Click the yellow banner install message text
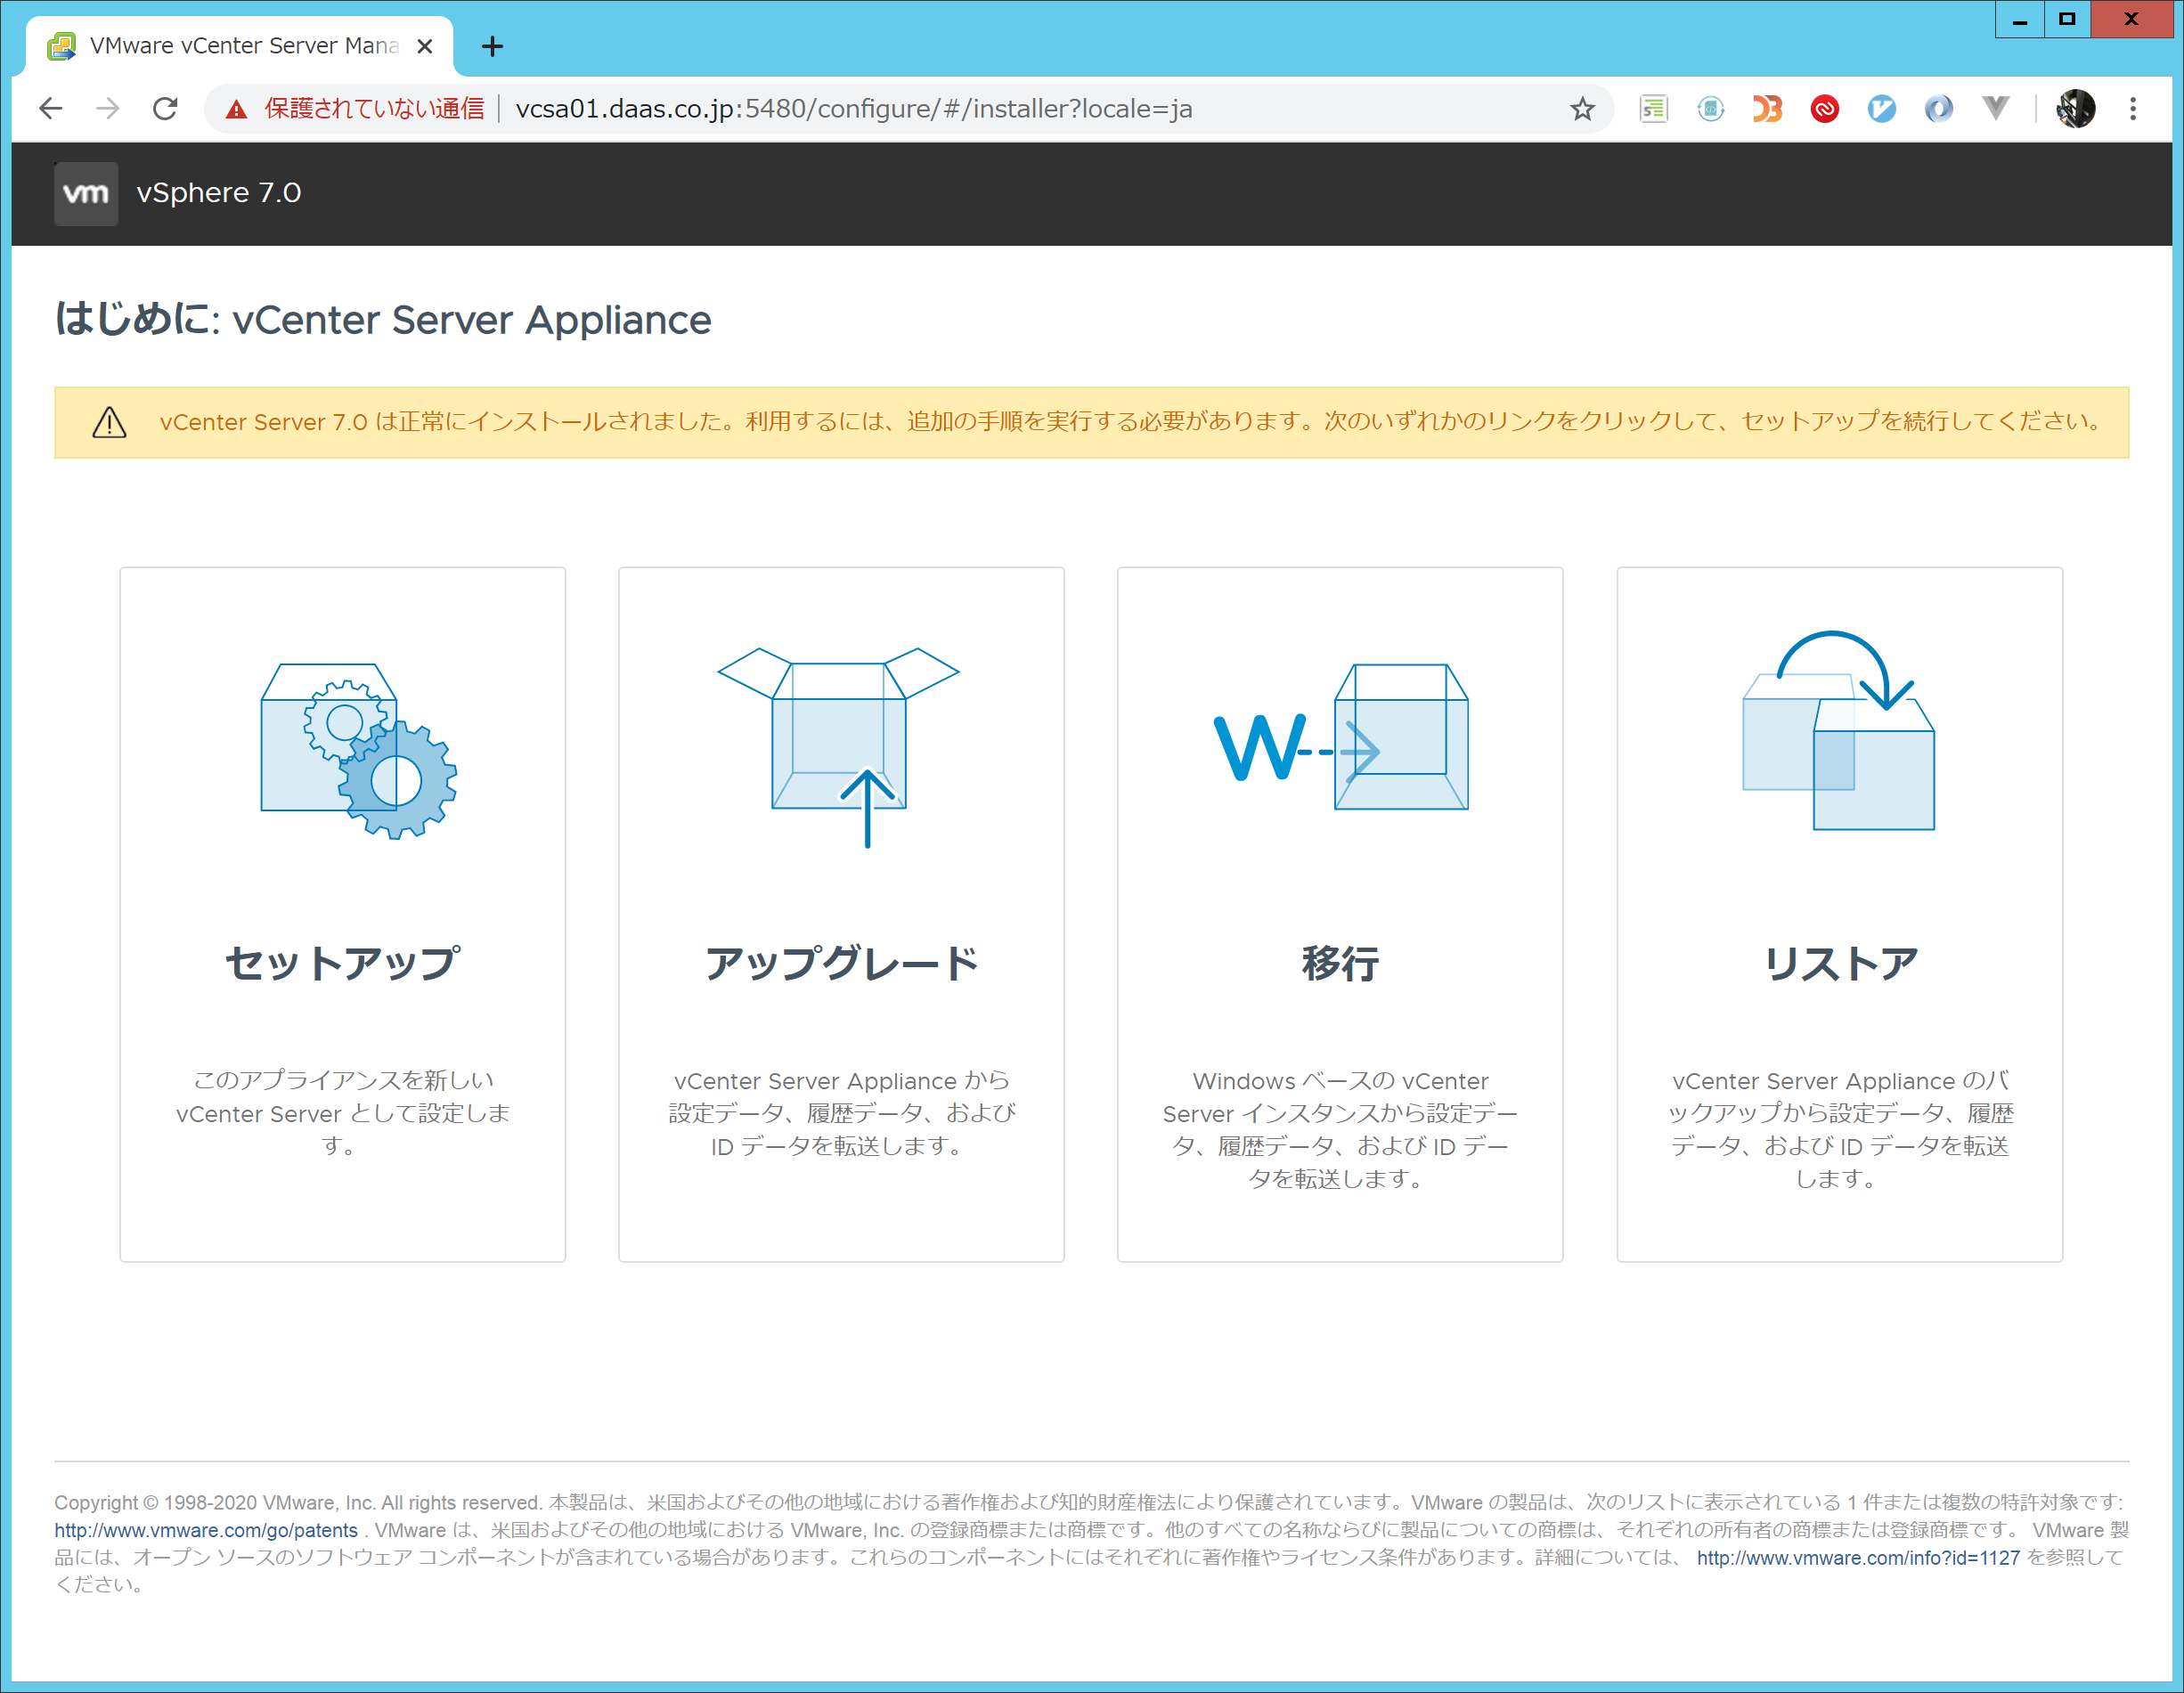This screenshot has height=1693, width=2184. point(1131,421)
